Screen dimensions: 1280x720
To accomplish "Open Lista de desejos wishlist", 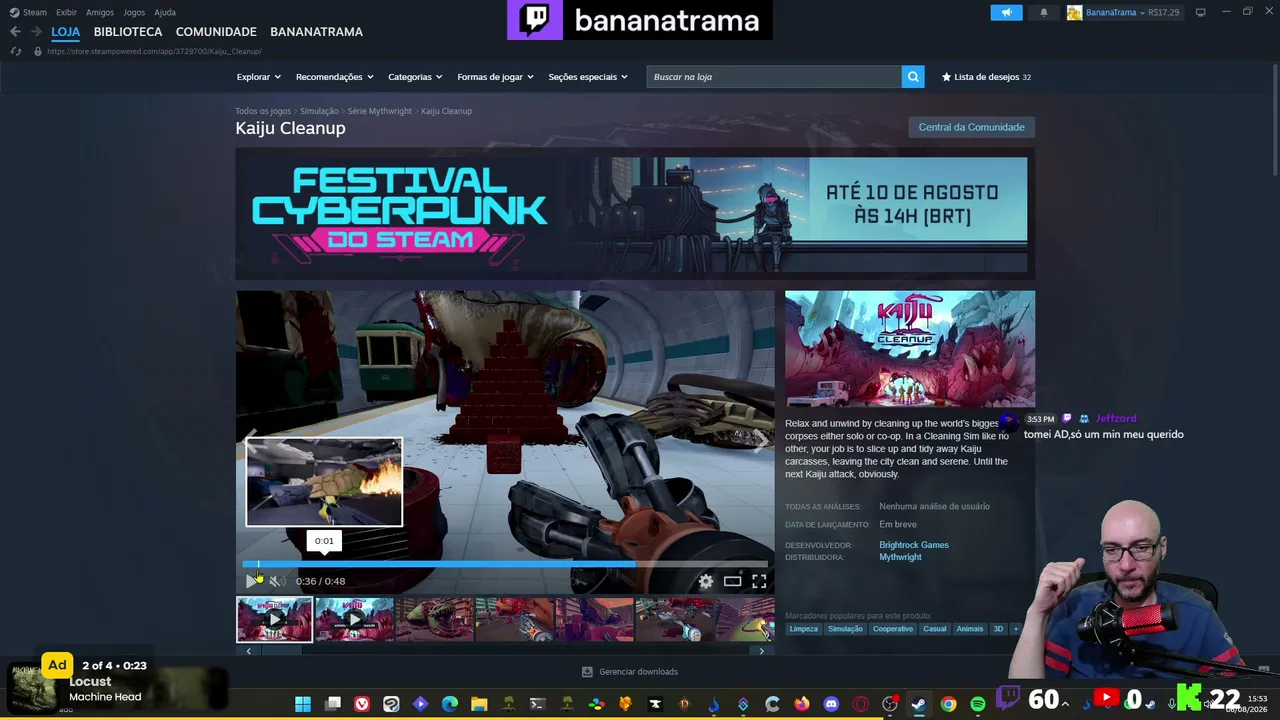I will coord(986,77).
